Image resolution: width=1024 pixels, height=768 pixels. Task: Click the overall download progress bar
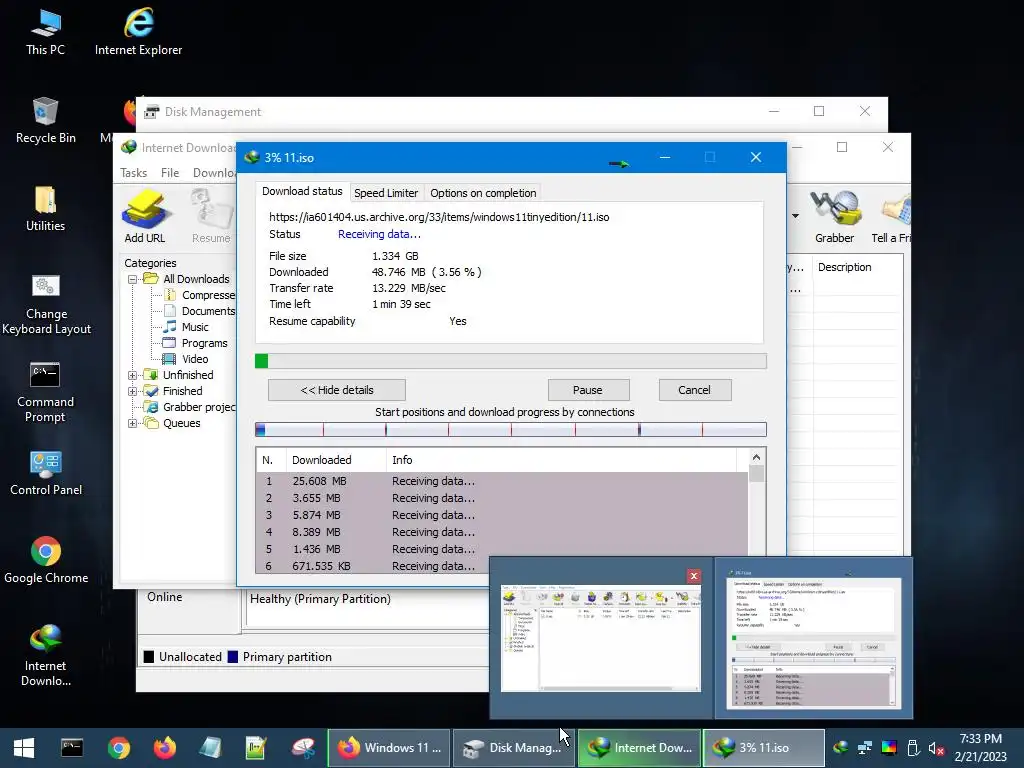[511, 361]
